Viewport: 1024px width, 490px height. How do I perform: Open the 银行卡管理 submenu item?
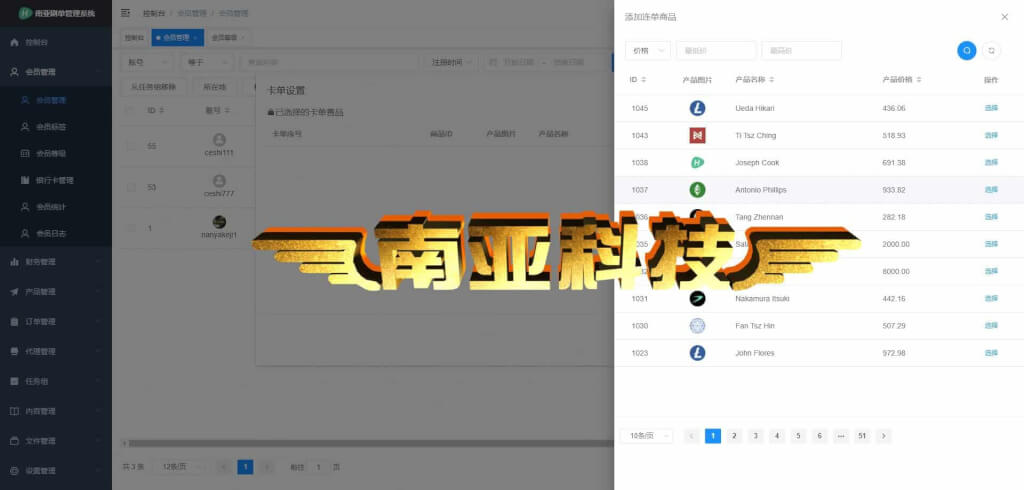pyautogui.click(x=56, y=180)
